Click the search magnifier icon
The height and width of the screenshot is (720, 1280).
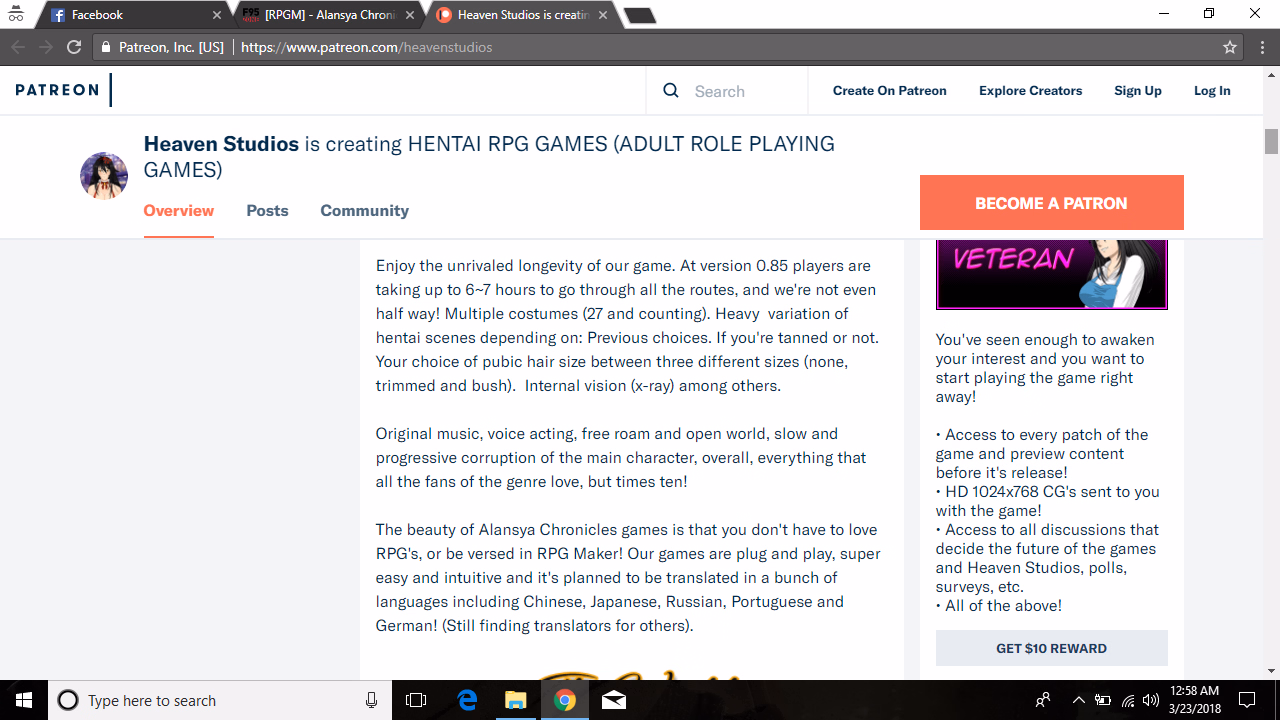click(x=671, y=91)
